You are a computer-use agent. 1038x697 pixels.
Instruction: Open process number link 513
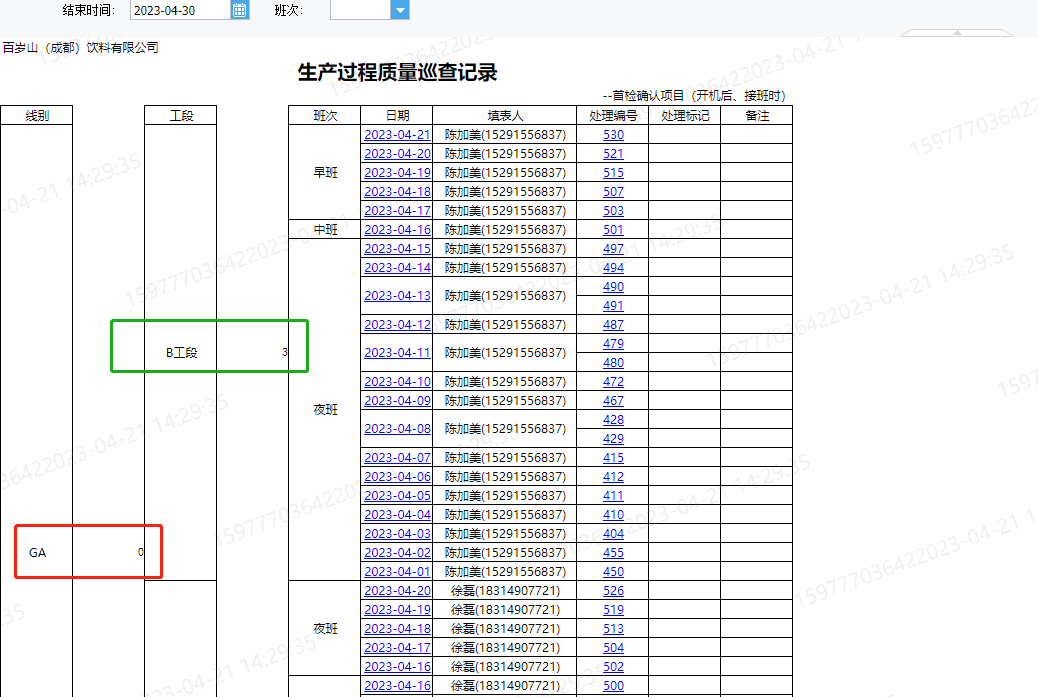[613, 629]
